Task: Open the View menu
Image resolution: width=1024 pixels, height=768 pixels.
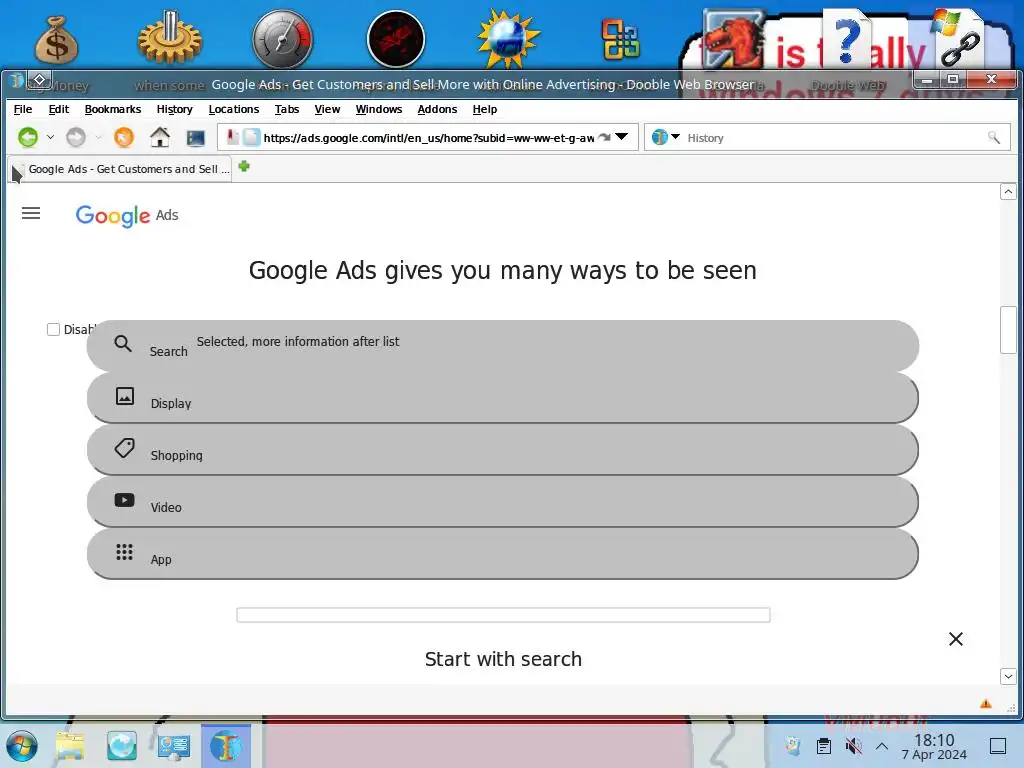Action: click(327, 109)
